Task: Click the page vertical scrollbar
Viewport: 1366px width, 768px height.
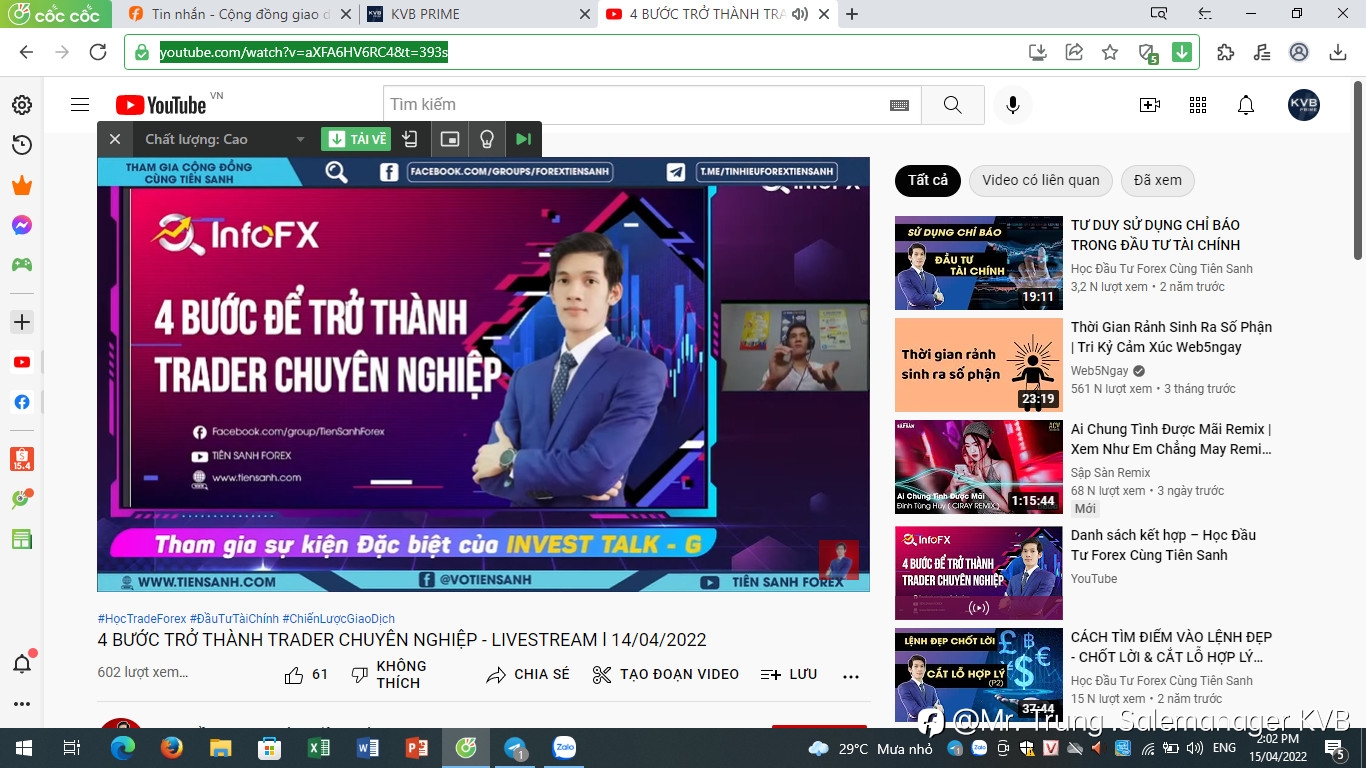Action: tap(1357, 170)
